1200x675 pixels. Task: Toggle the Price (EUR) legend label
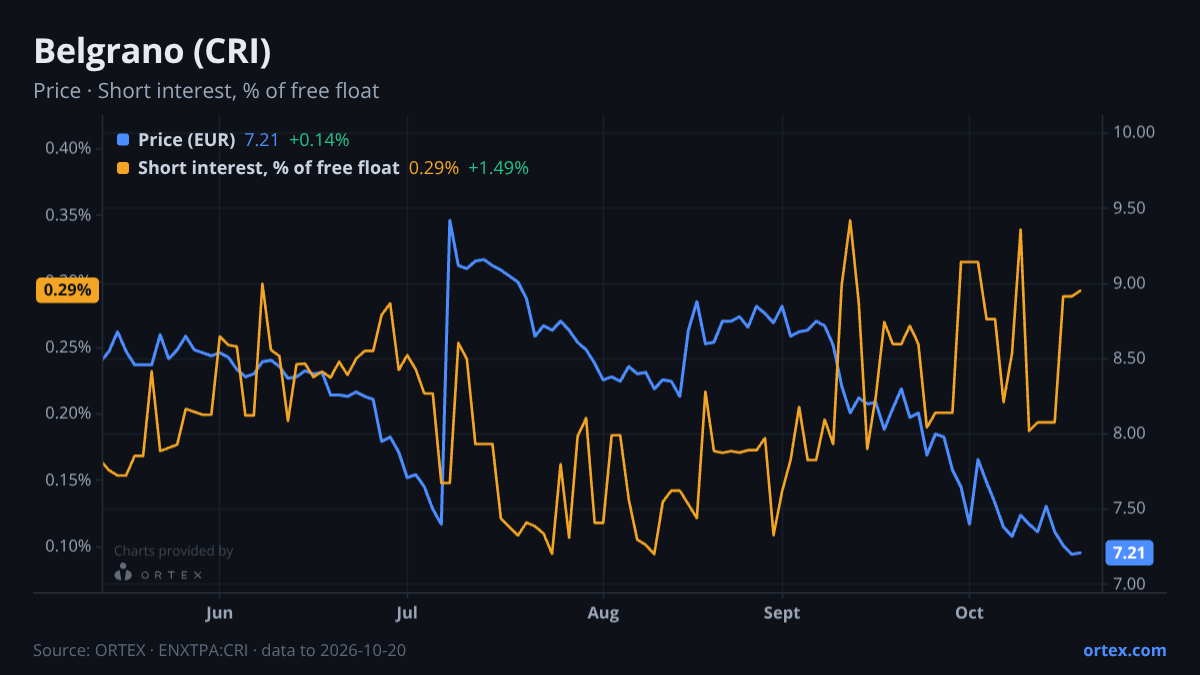[187, 140]
